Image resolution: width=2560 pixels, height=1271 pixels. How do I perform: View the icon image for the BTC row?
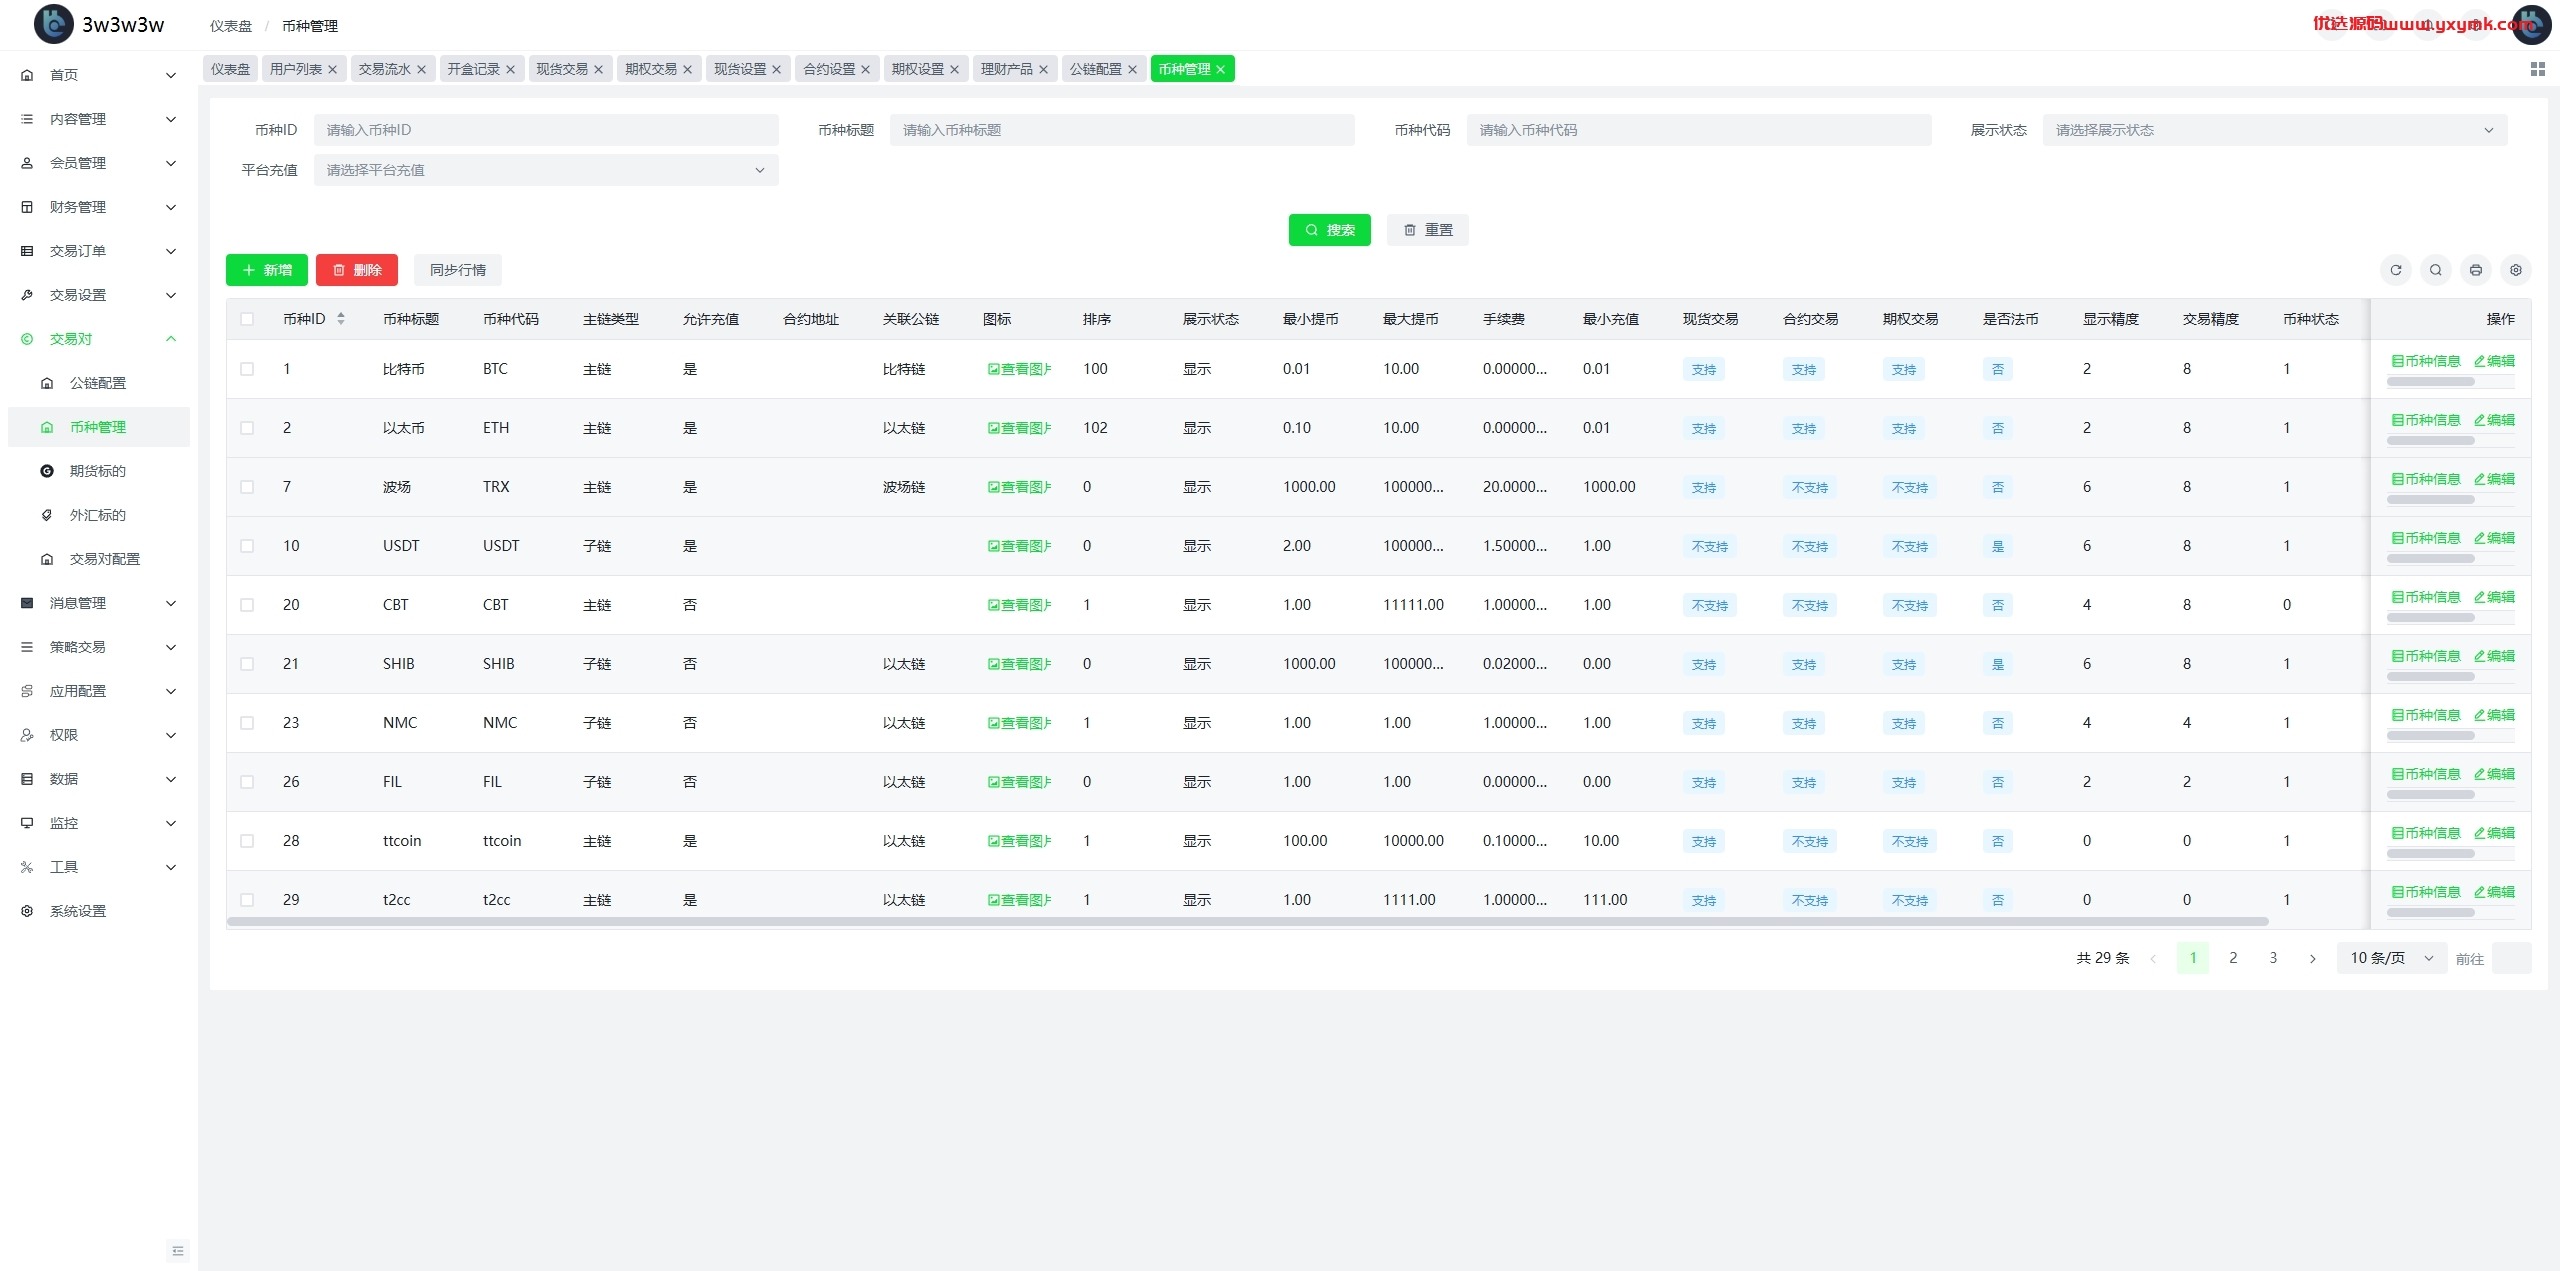click(1019, 369)
